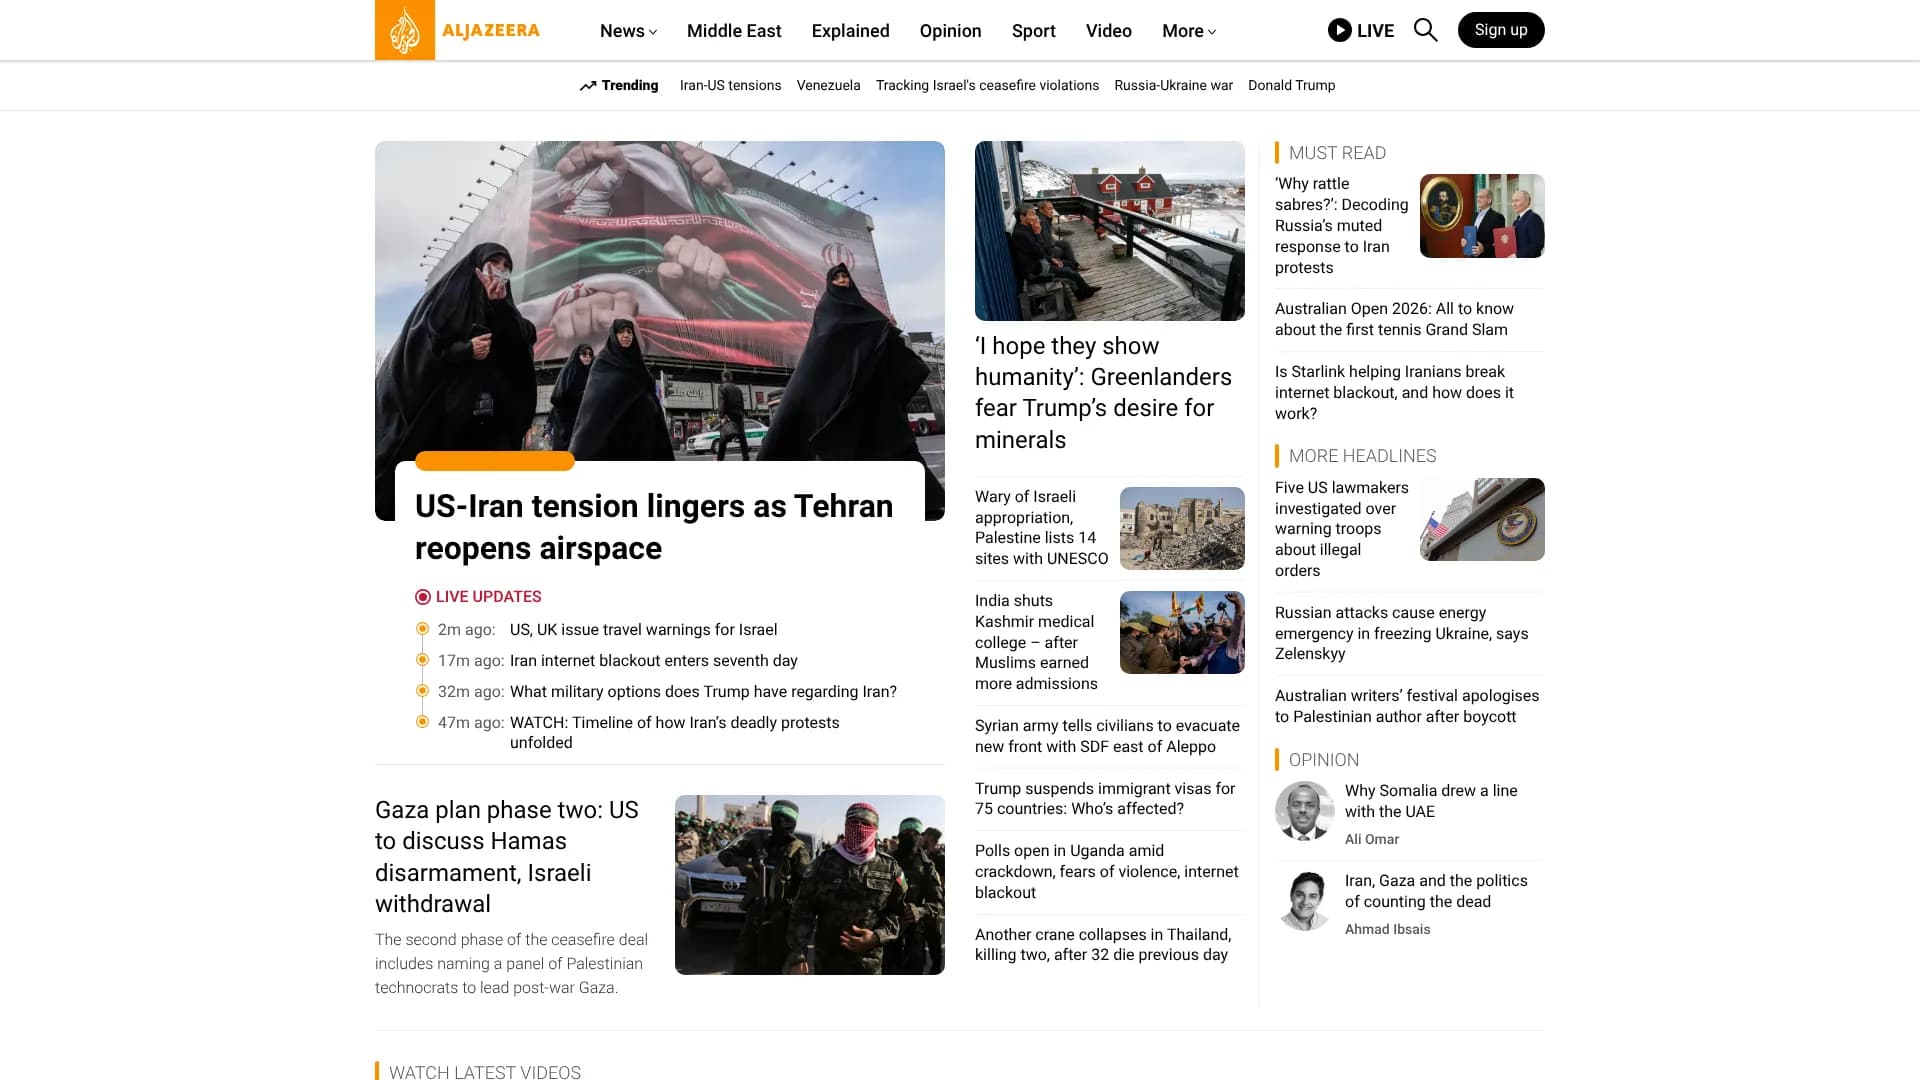Open Iran-US tensions trending link
The width and height of the screenshot is (1920, 1080).
730,86
